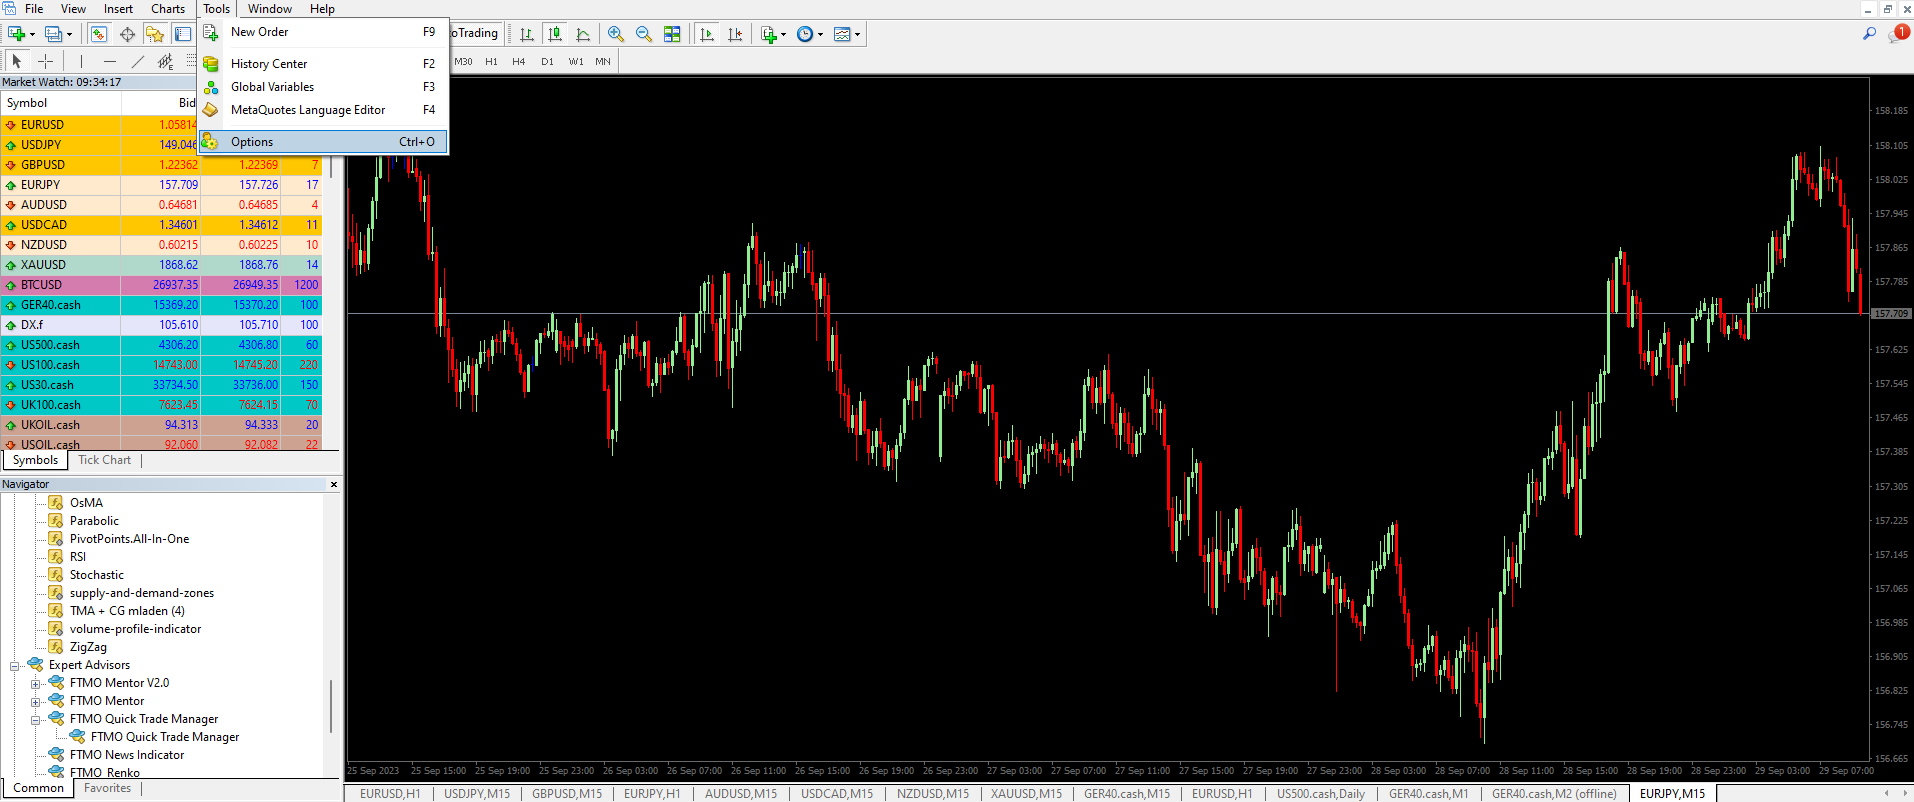Select Global Variables in Tools menu
The height and width of the screenshot is (802, 1914).
click(x=322, y=87)
